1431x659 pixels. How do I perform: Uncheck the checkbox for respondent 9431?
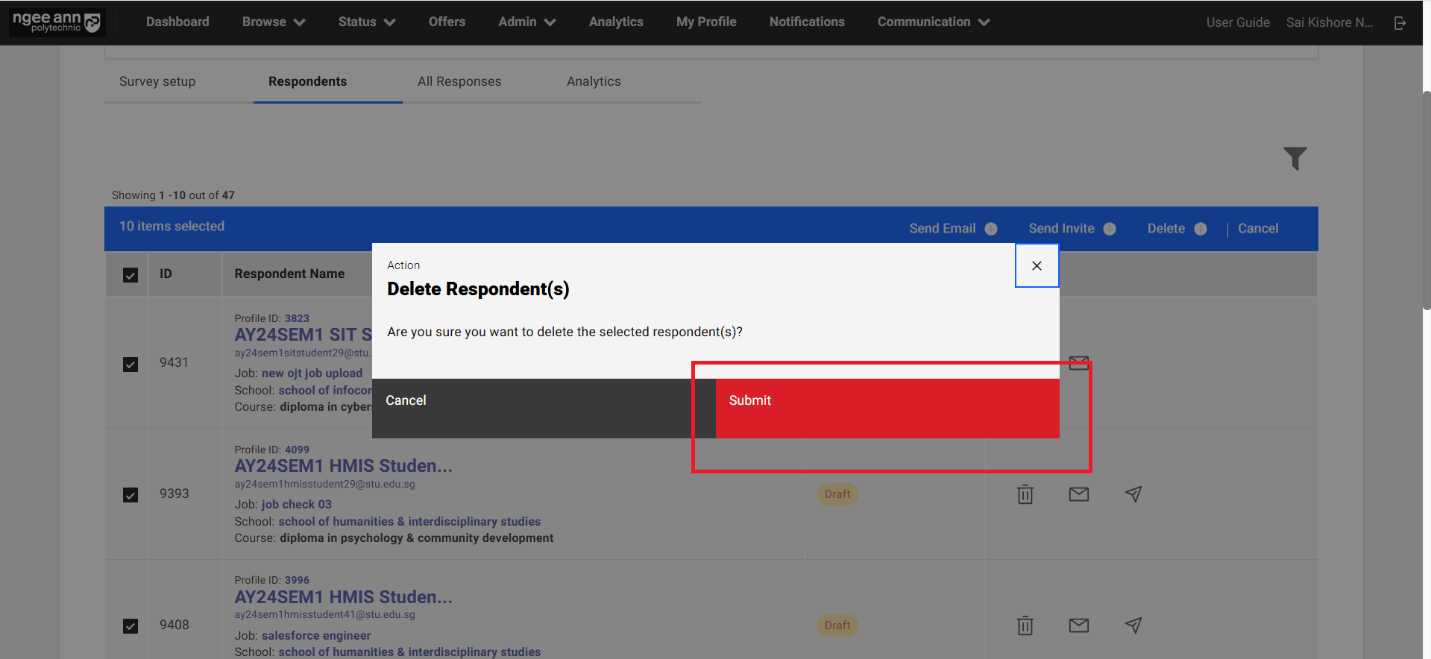tap(130, 364)
